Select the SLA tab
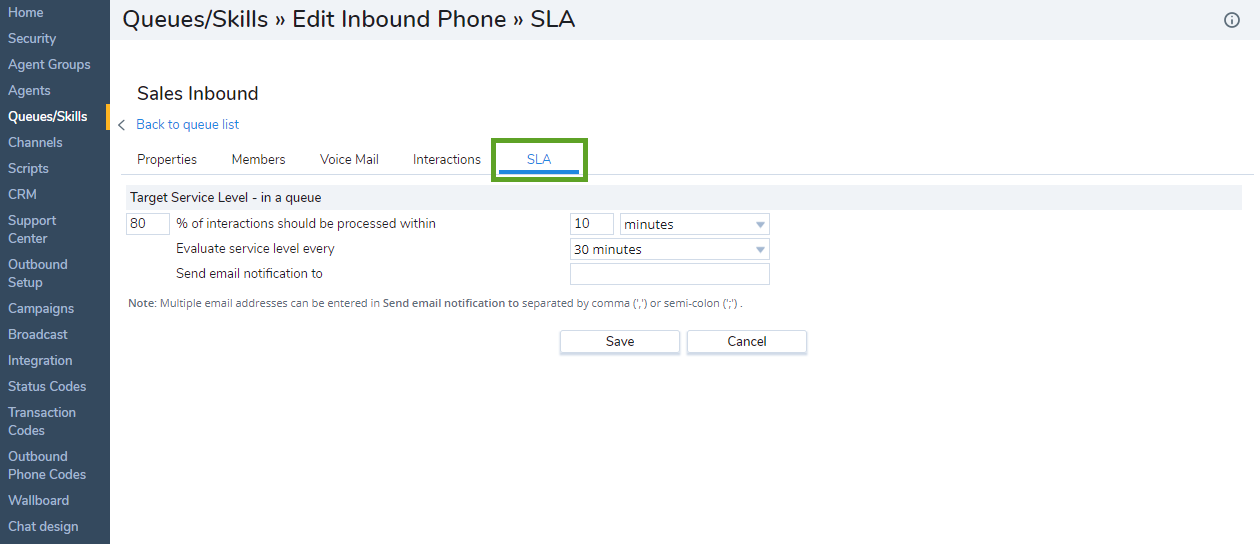The width and height of the screenshot is (1260, 544). [x=539, y=160]
